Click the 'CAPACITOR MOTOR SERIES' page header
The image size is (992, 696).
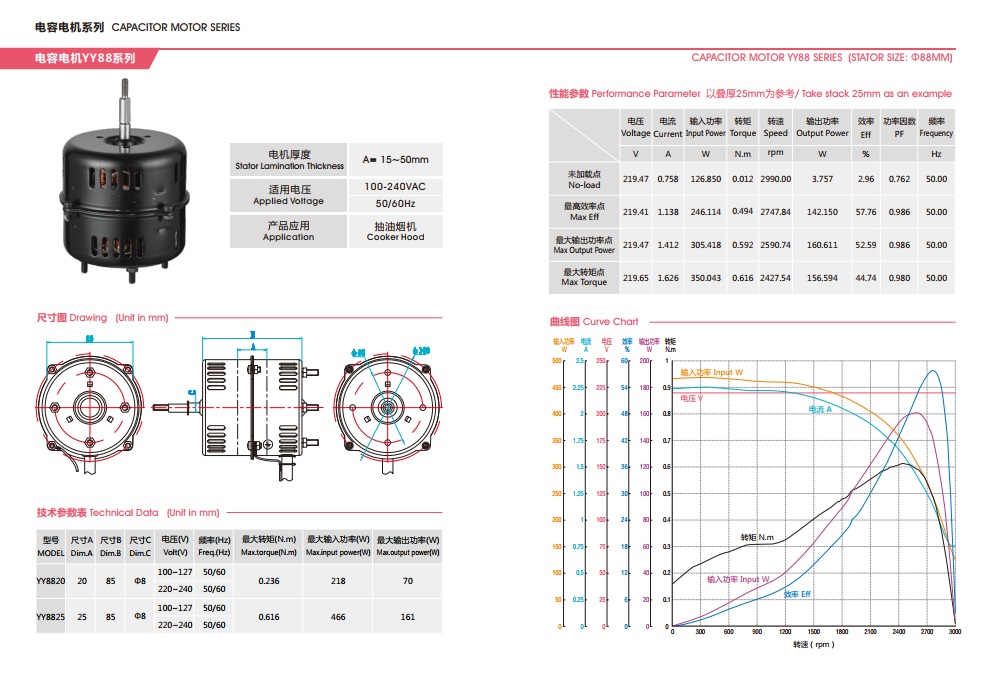(x=176, y=27)
